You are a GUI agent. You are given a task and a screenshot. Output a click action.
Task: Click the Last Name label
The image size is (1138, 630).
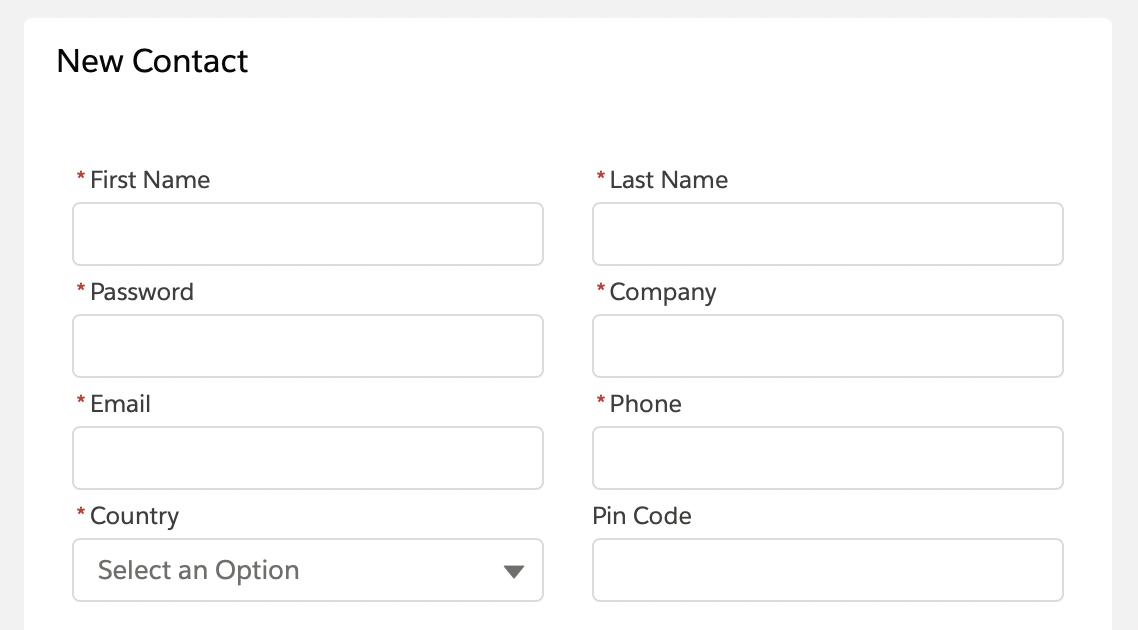click(x=669, y=180)
